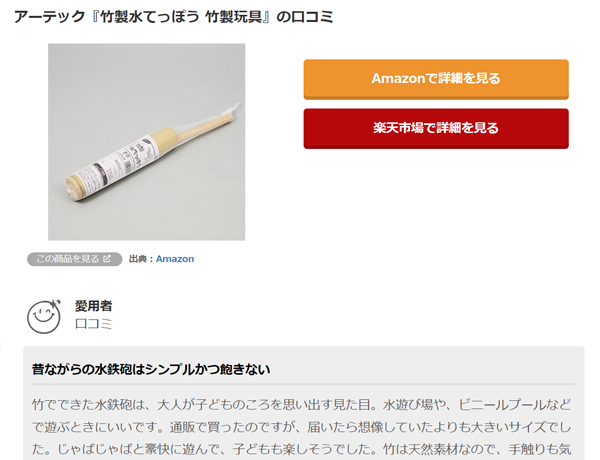This screenshot has height=460, width=600.
Task: Click the review title 昔ながらの水鉄砲はシンプルかつ飽きない
Action: 151,369
